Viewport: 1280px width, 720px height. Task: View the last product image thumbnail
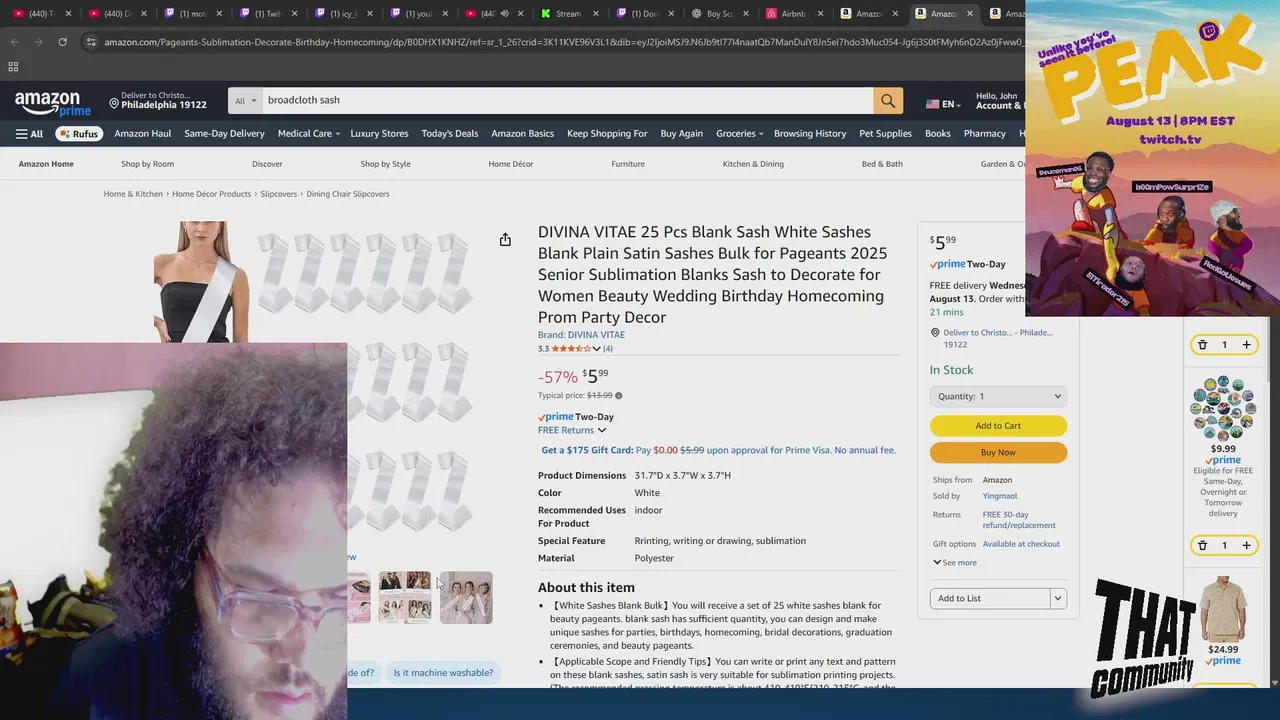click(x=466, y=598)
